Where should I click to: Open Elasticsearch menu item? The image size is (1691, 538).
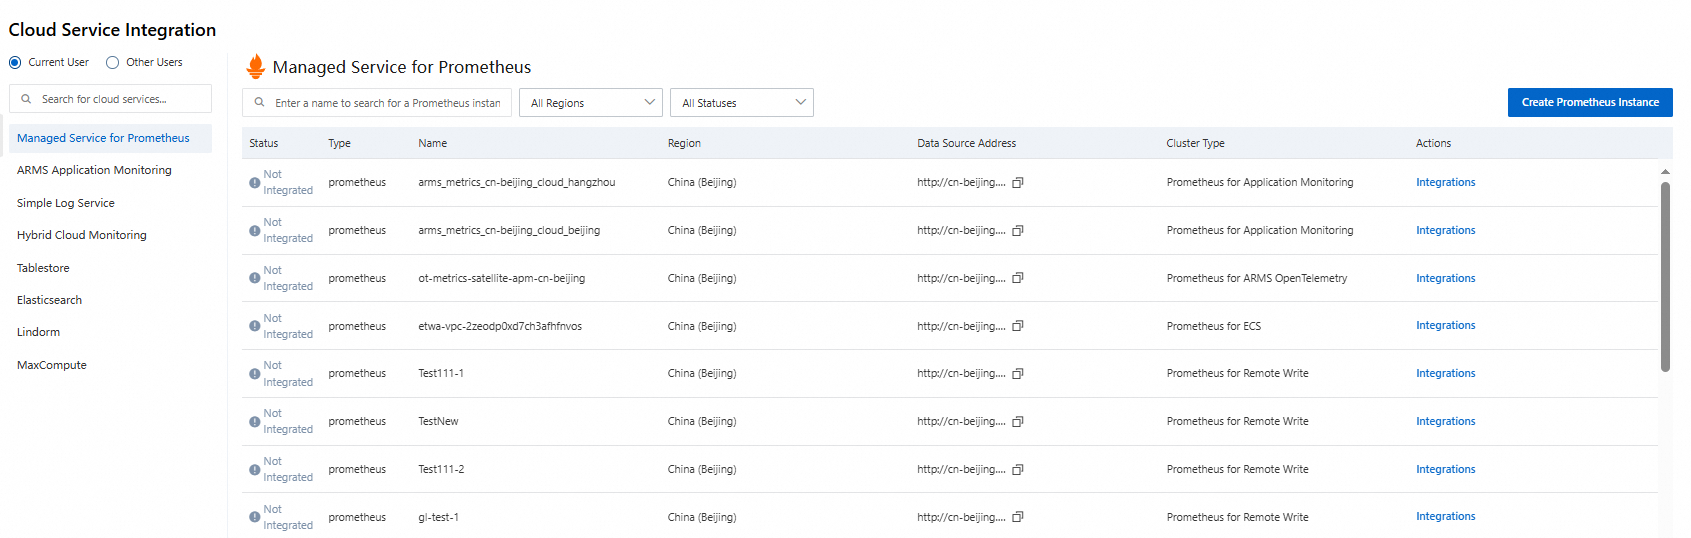tap(110, 300)
